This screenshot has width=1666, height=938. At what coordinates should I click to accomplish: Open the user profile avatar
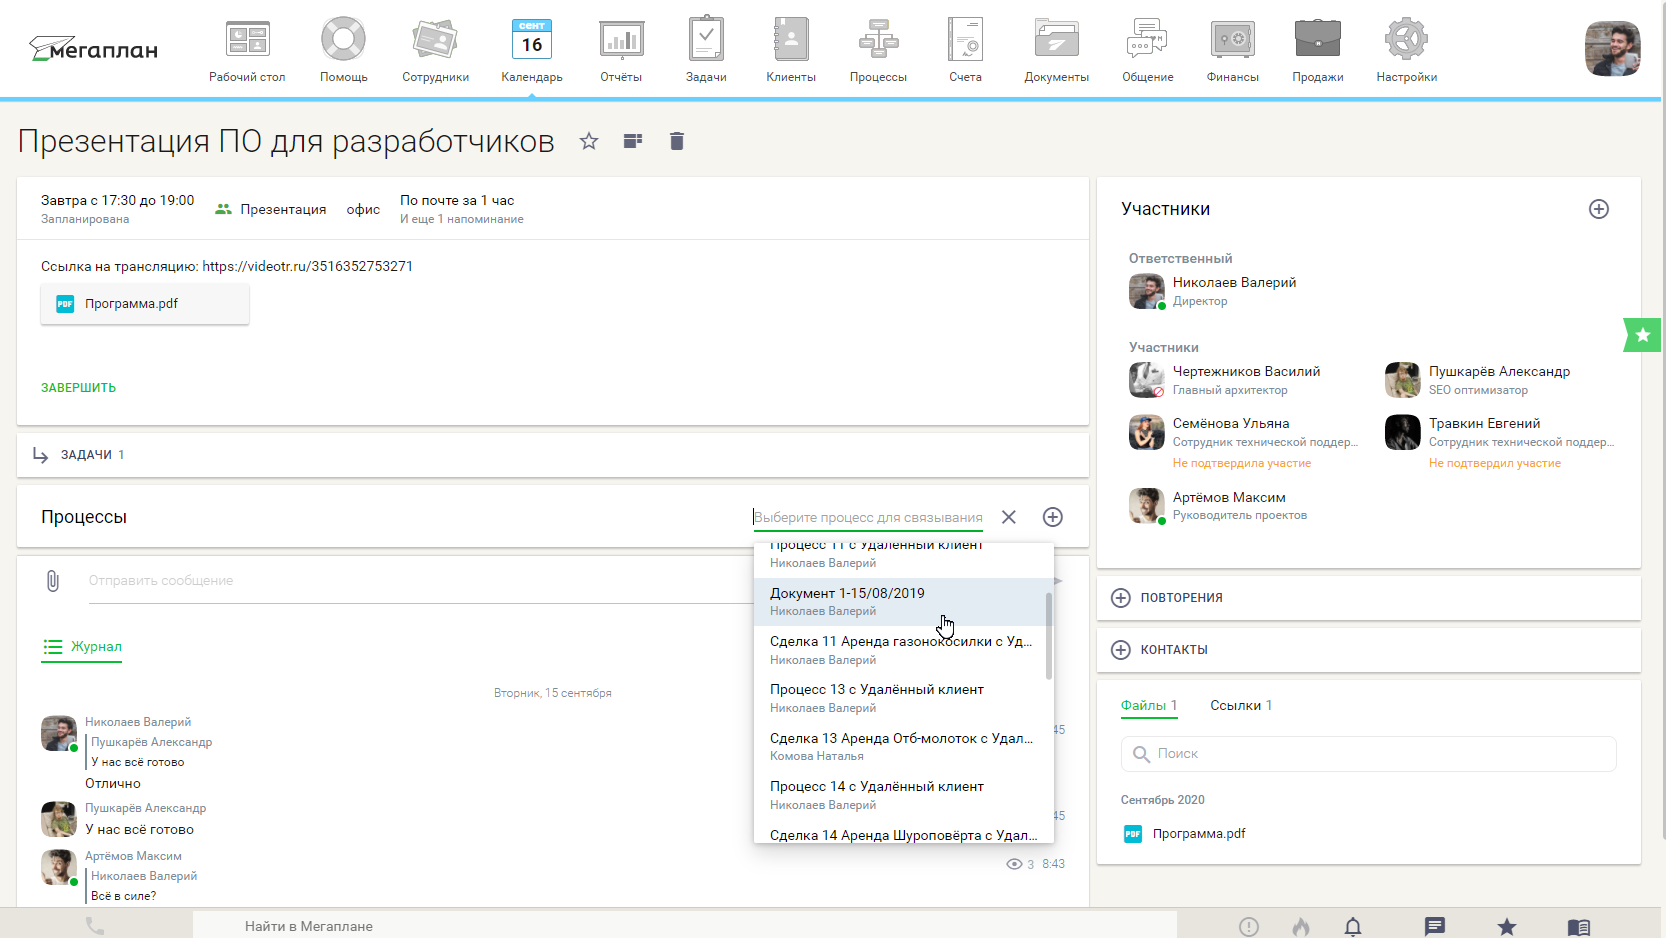tap(1612, 48)
